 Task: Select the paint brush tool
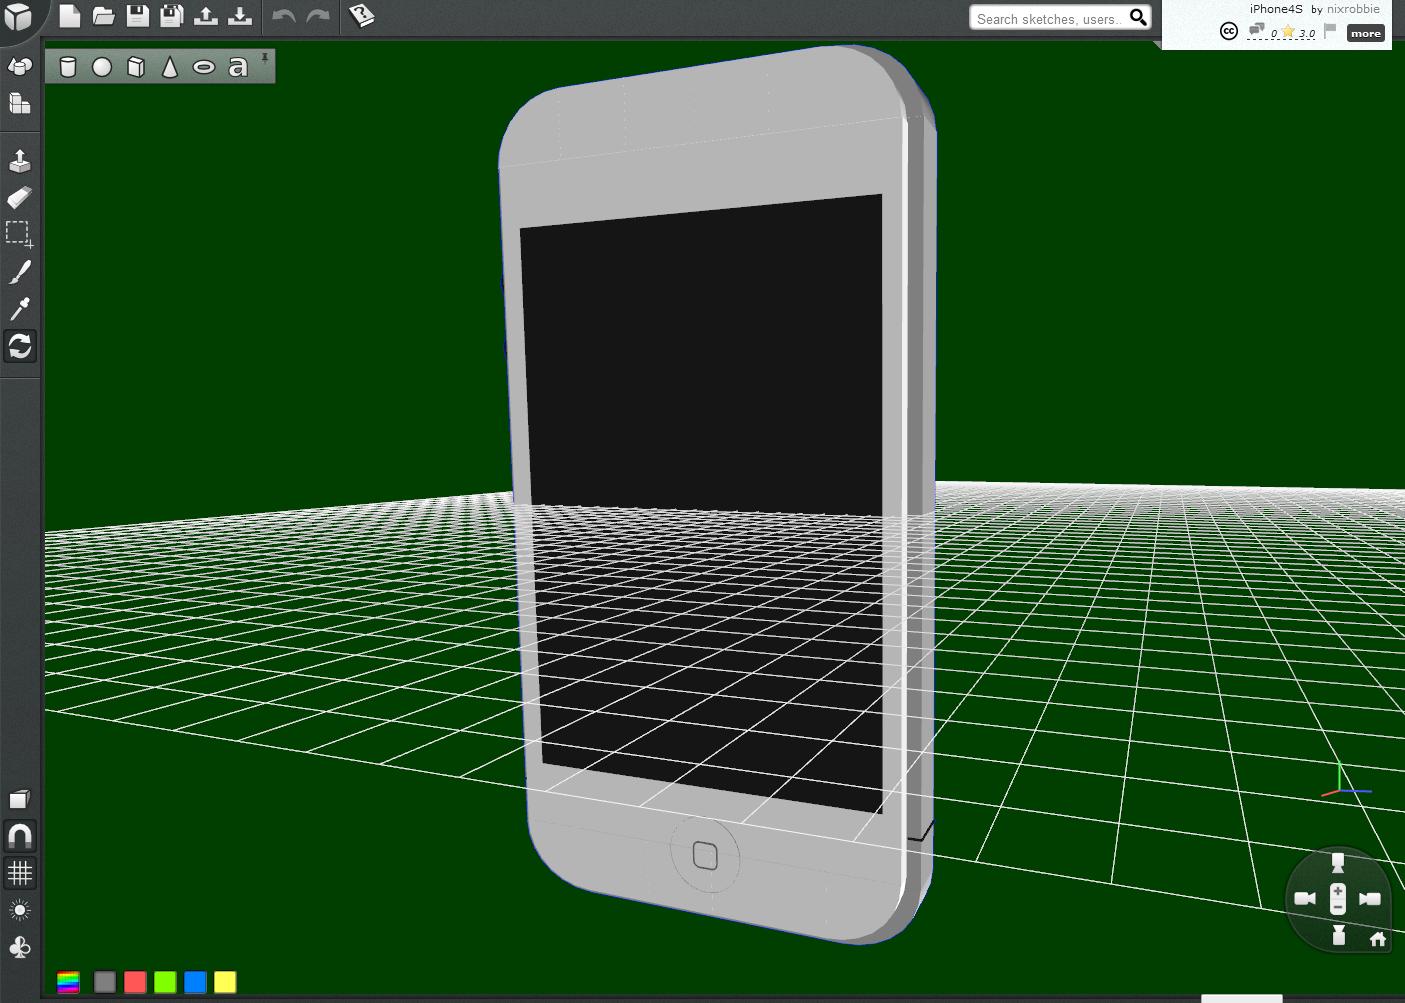pos(19,271)
